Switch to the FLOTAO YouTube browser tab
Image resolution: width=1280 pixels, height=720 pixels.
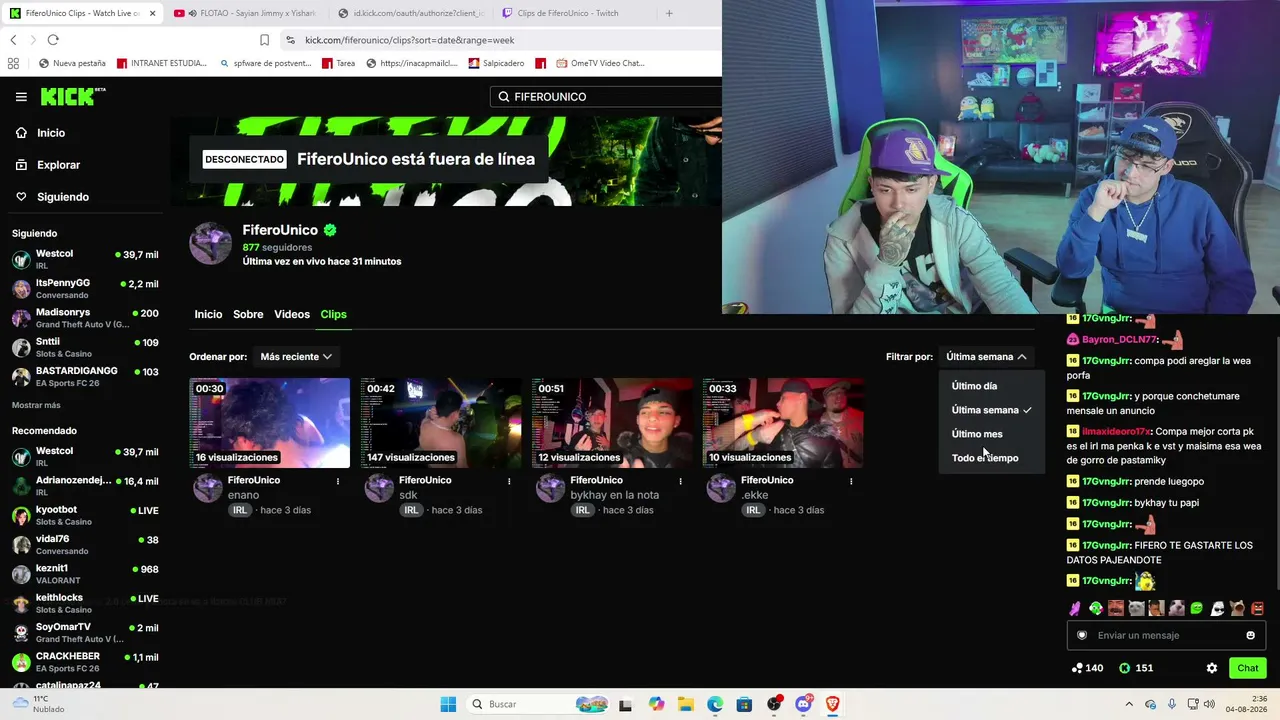point(244,13)
